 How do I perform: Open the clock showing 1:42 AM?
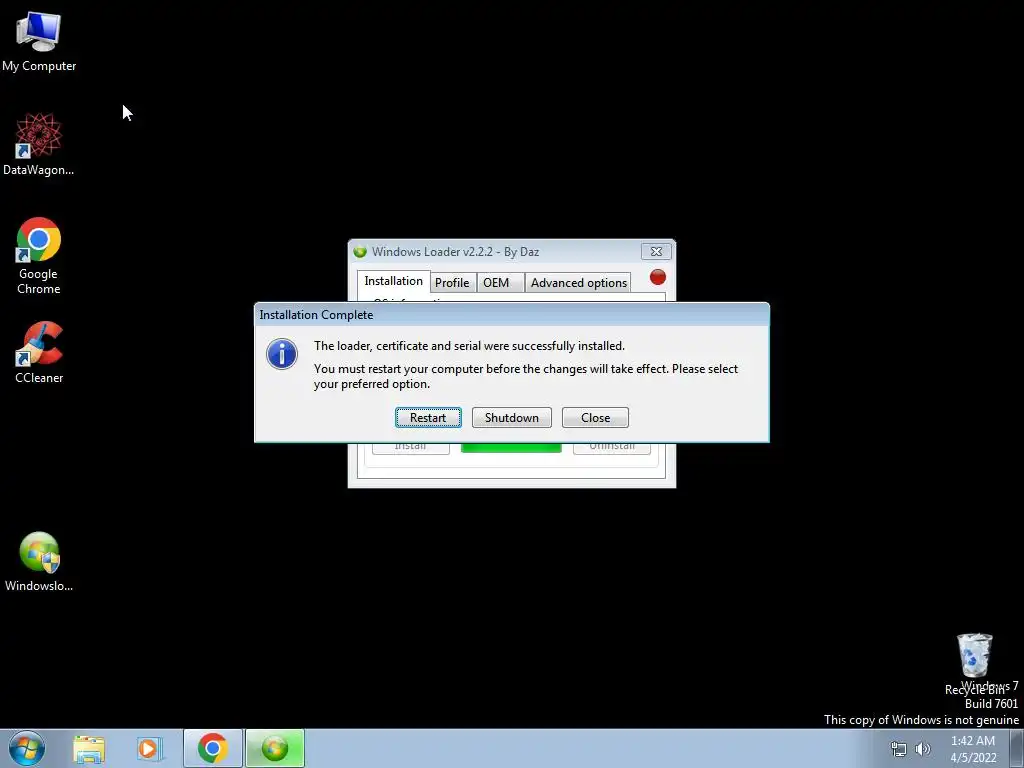973,749
